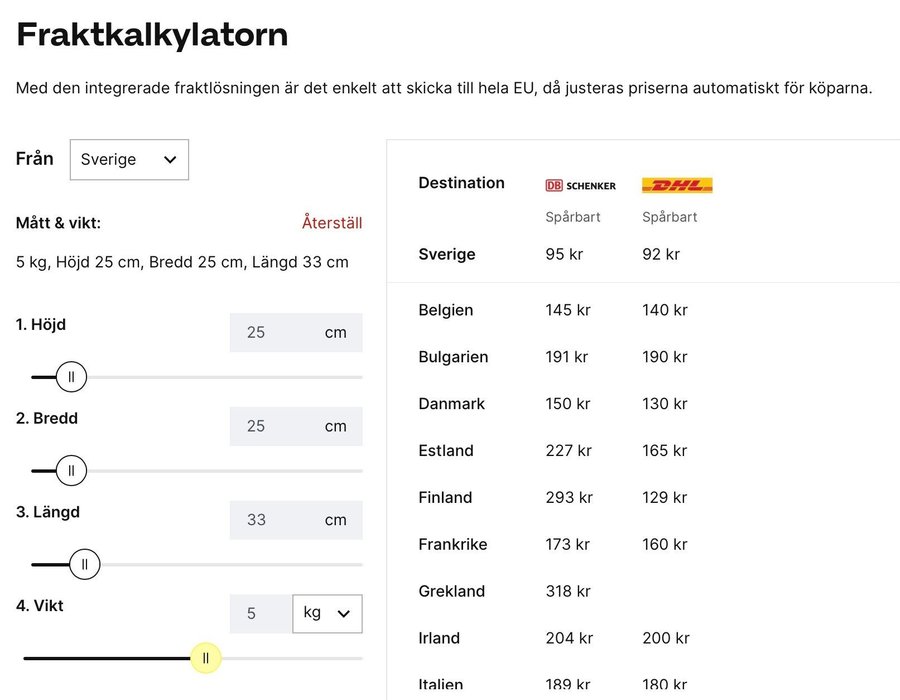Click the Återställ reset link

332,223
